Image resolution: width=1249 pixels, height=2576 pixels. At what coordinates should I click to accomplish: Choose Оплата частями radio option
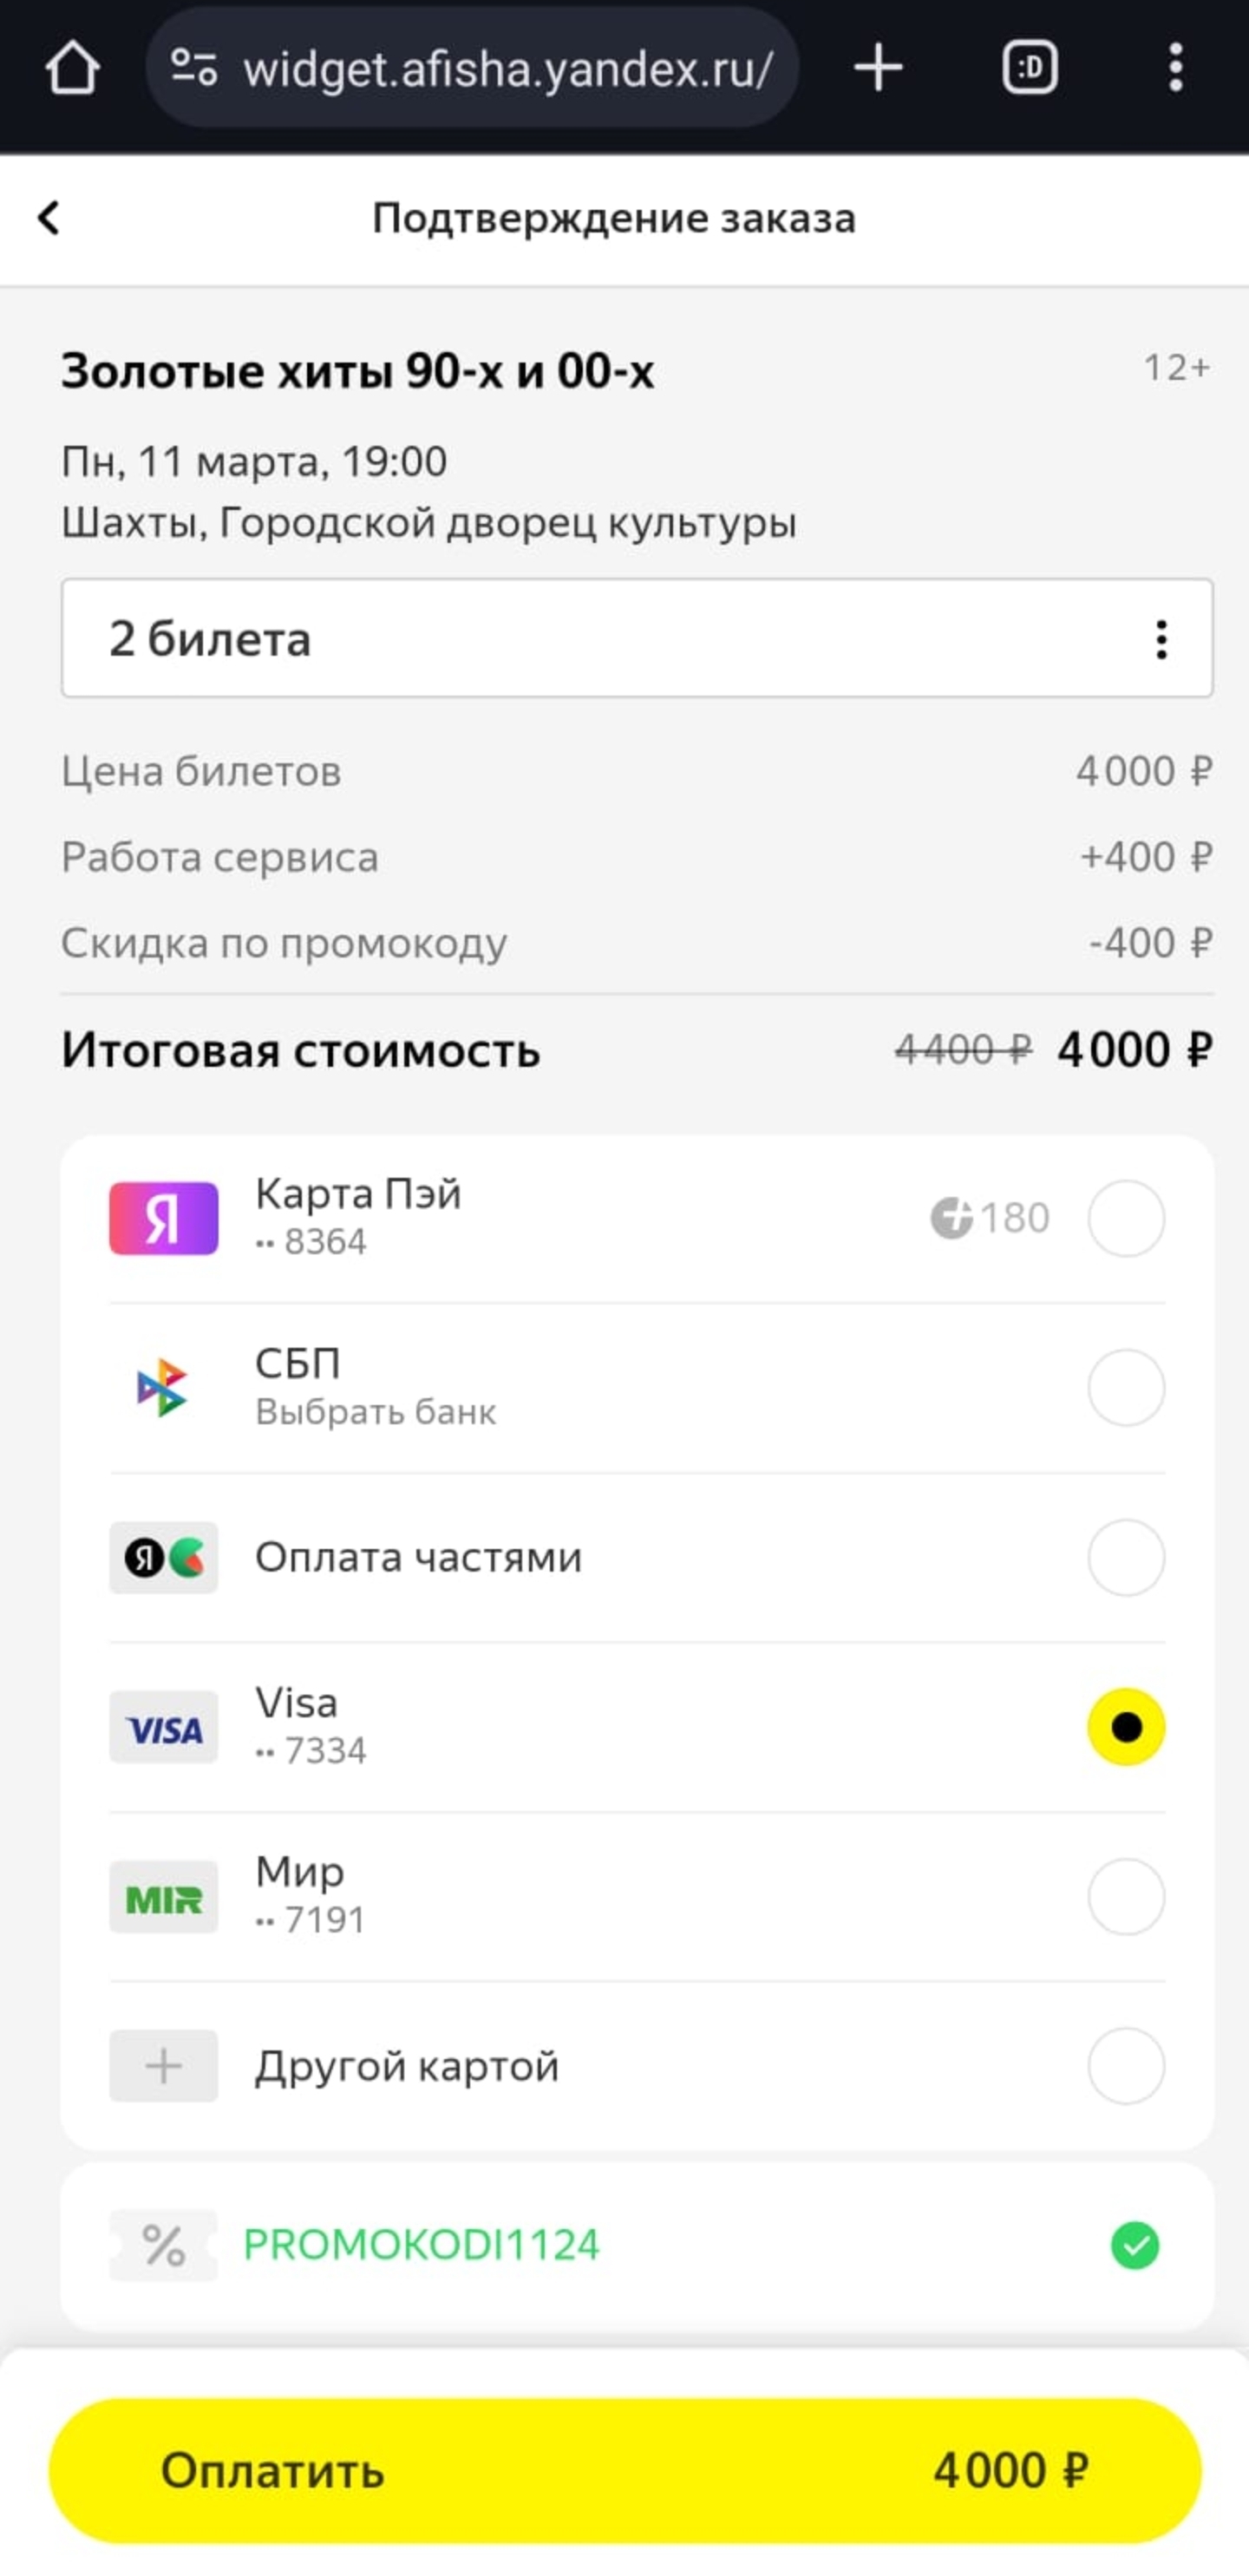click(1126, 1557)
